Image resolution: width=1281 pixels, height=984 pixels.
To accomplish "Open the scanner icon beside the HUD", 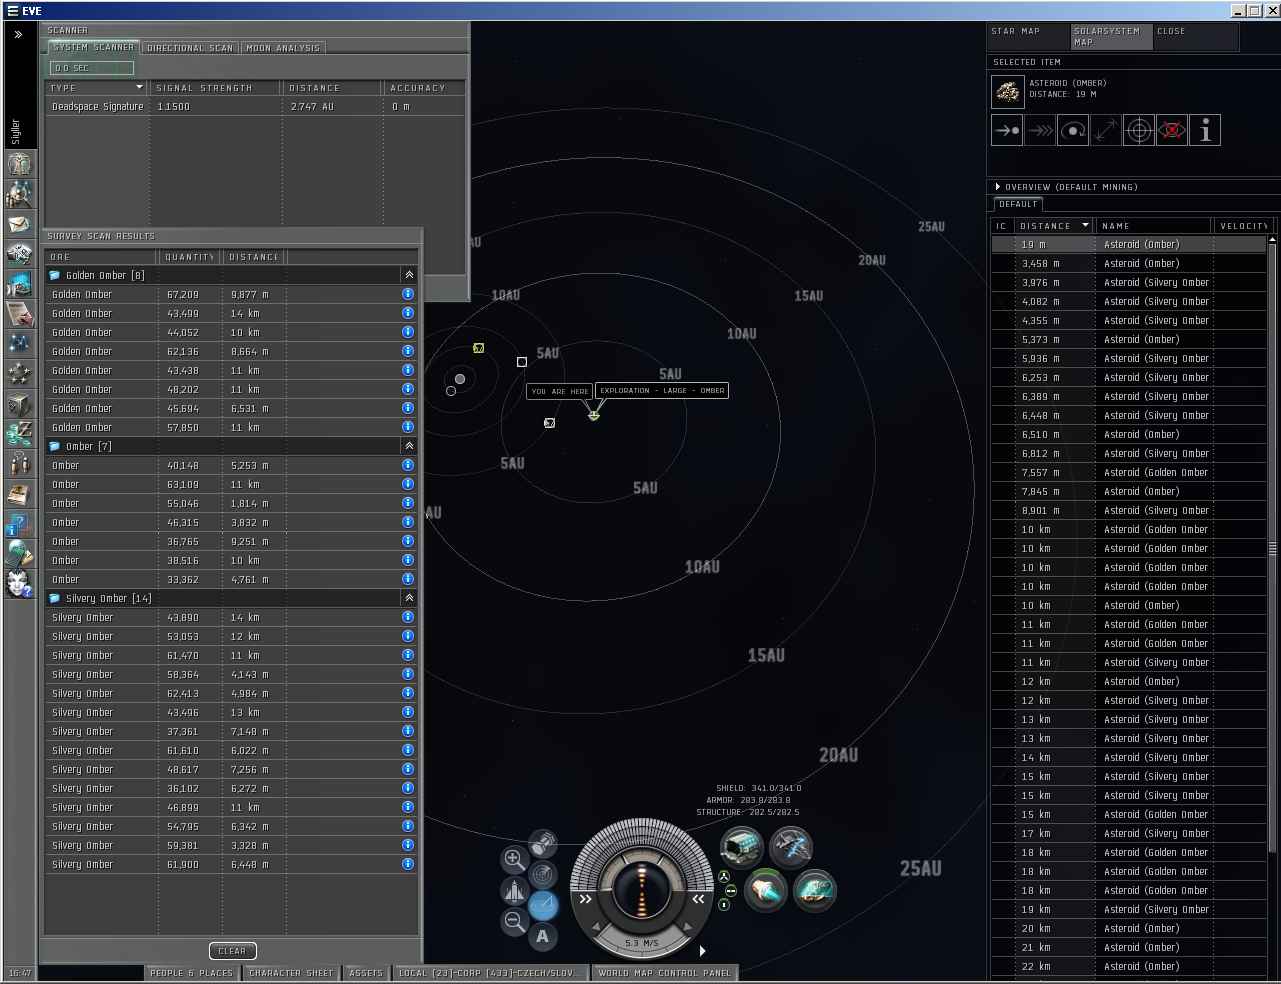I will tap(543, 875).
